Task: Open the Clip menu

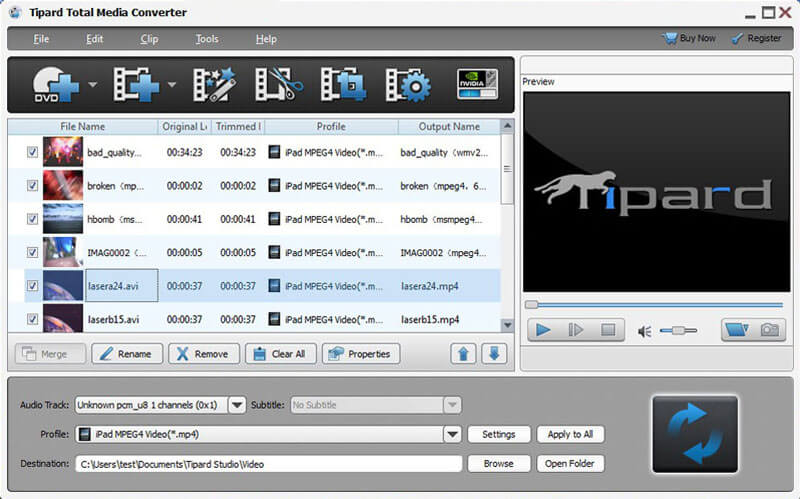Action: 149,39
